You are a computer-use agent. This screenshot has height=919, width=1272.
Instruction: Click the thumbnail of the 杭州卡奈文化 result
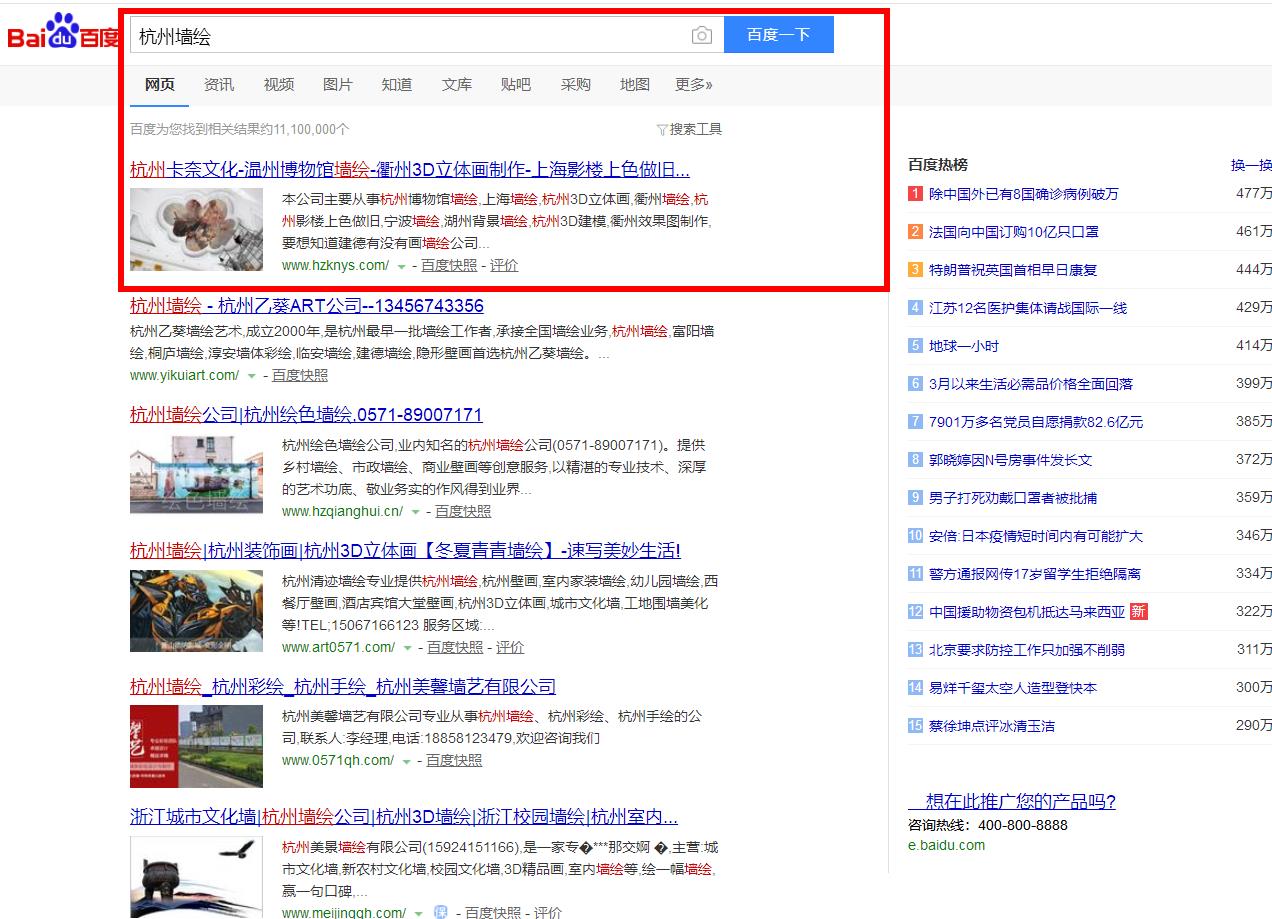click(196, 229)
